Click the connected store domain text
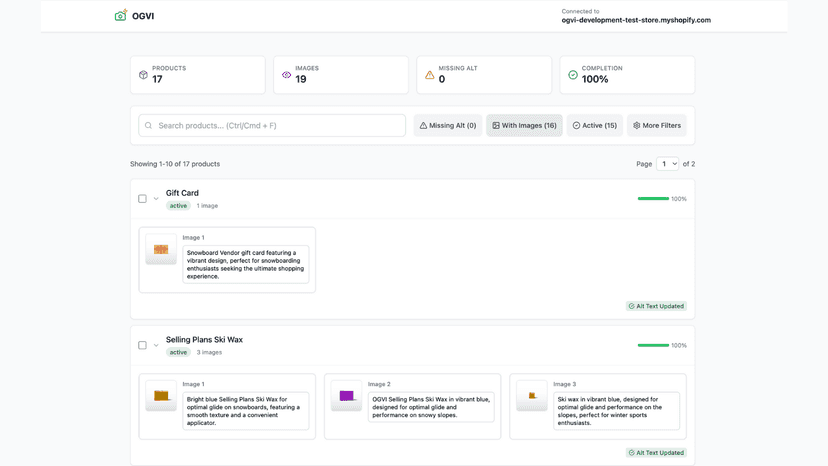Screen dimensions: 828x466 click(x=636, y=20)
